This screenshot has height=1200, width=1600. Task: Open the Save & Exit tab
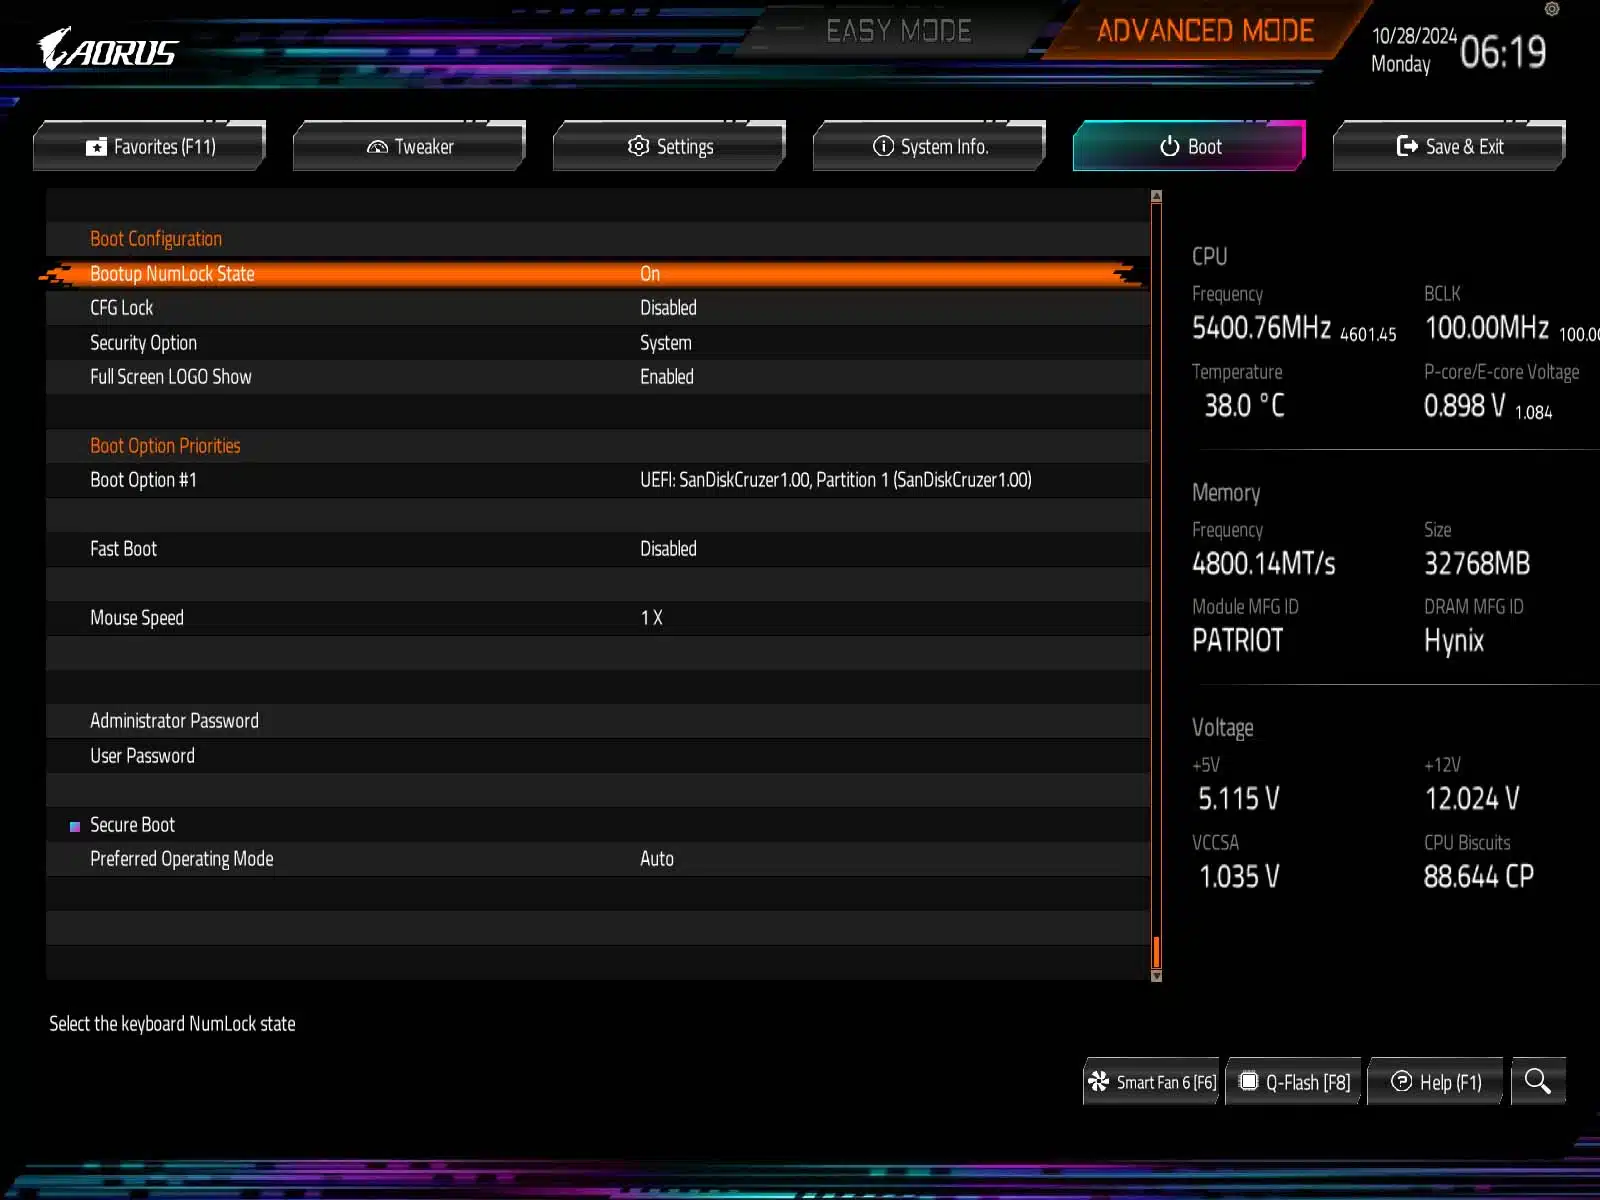click(x=1449, y=146)
